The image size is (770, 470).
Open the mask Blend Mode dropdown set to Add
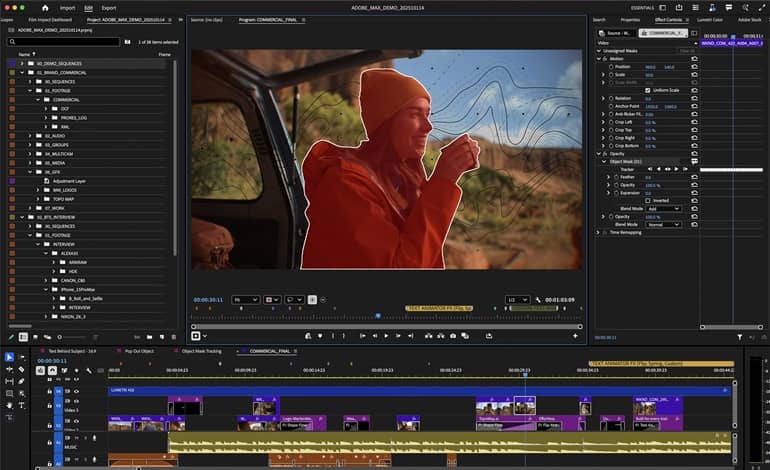click(663, 208)
